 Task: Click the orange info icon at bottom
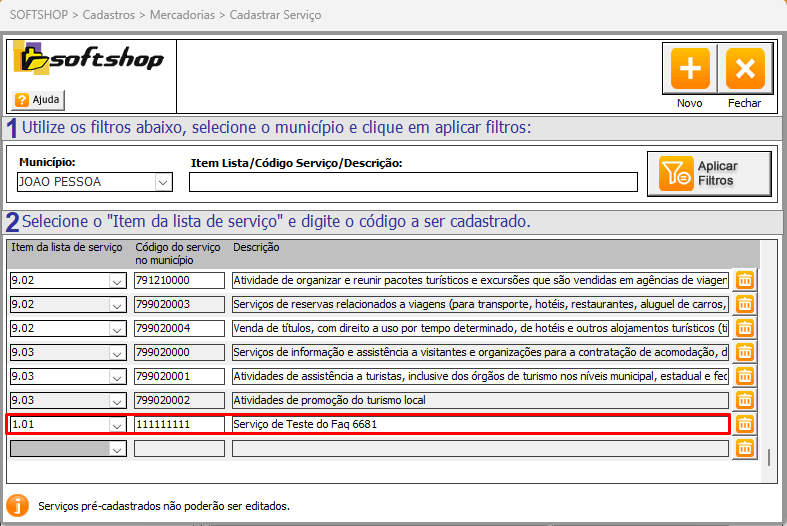[18, 505]
